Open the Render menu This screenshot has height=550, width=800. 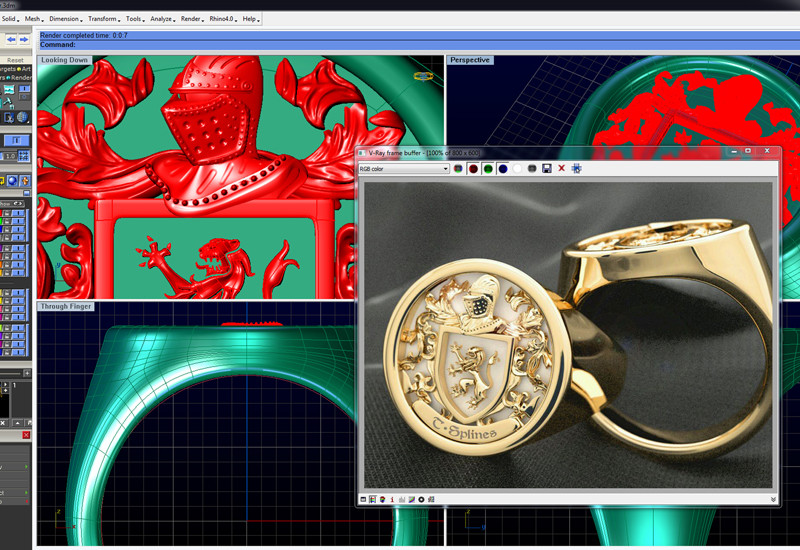pos(192,19)
